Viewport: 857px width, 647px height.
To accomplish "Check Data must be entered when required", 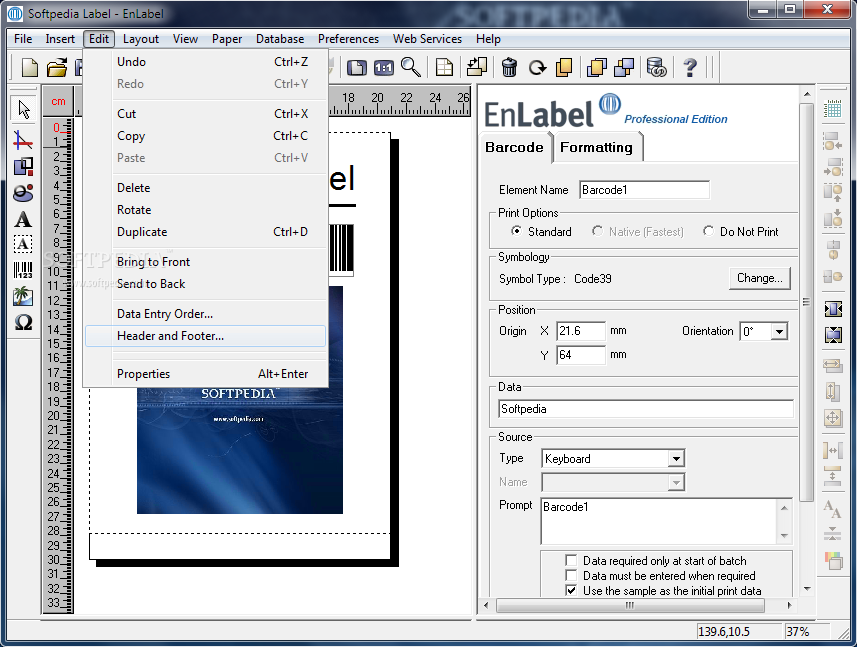I will (x=571, y=575).
